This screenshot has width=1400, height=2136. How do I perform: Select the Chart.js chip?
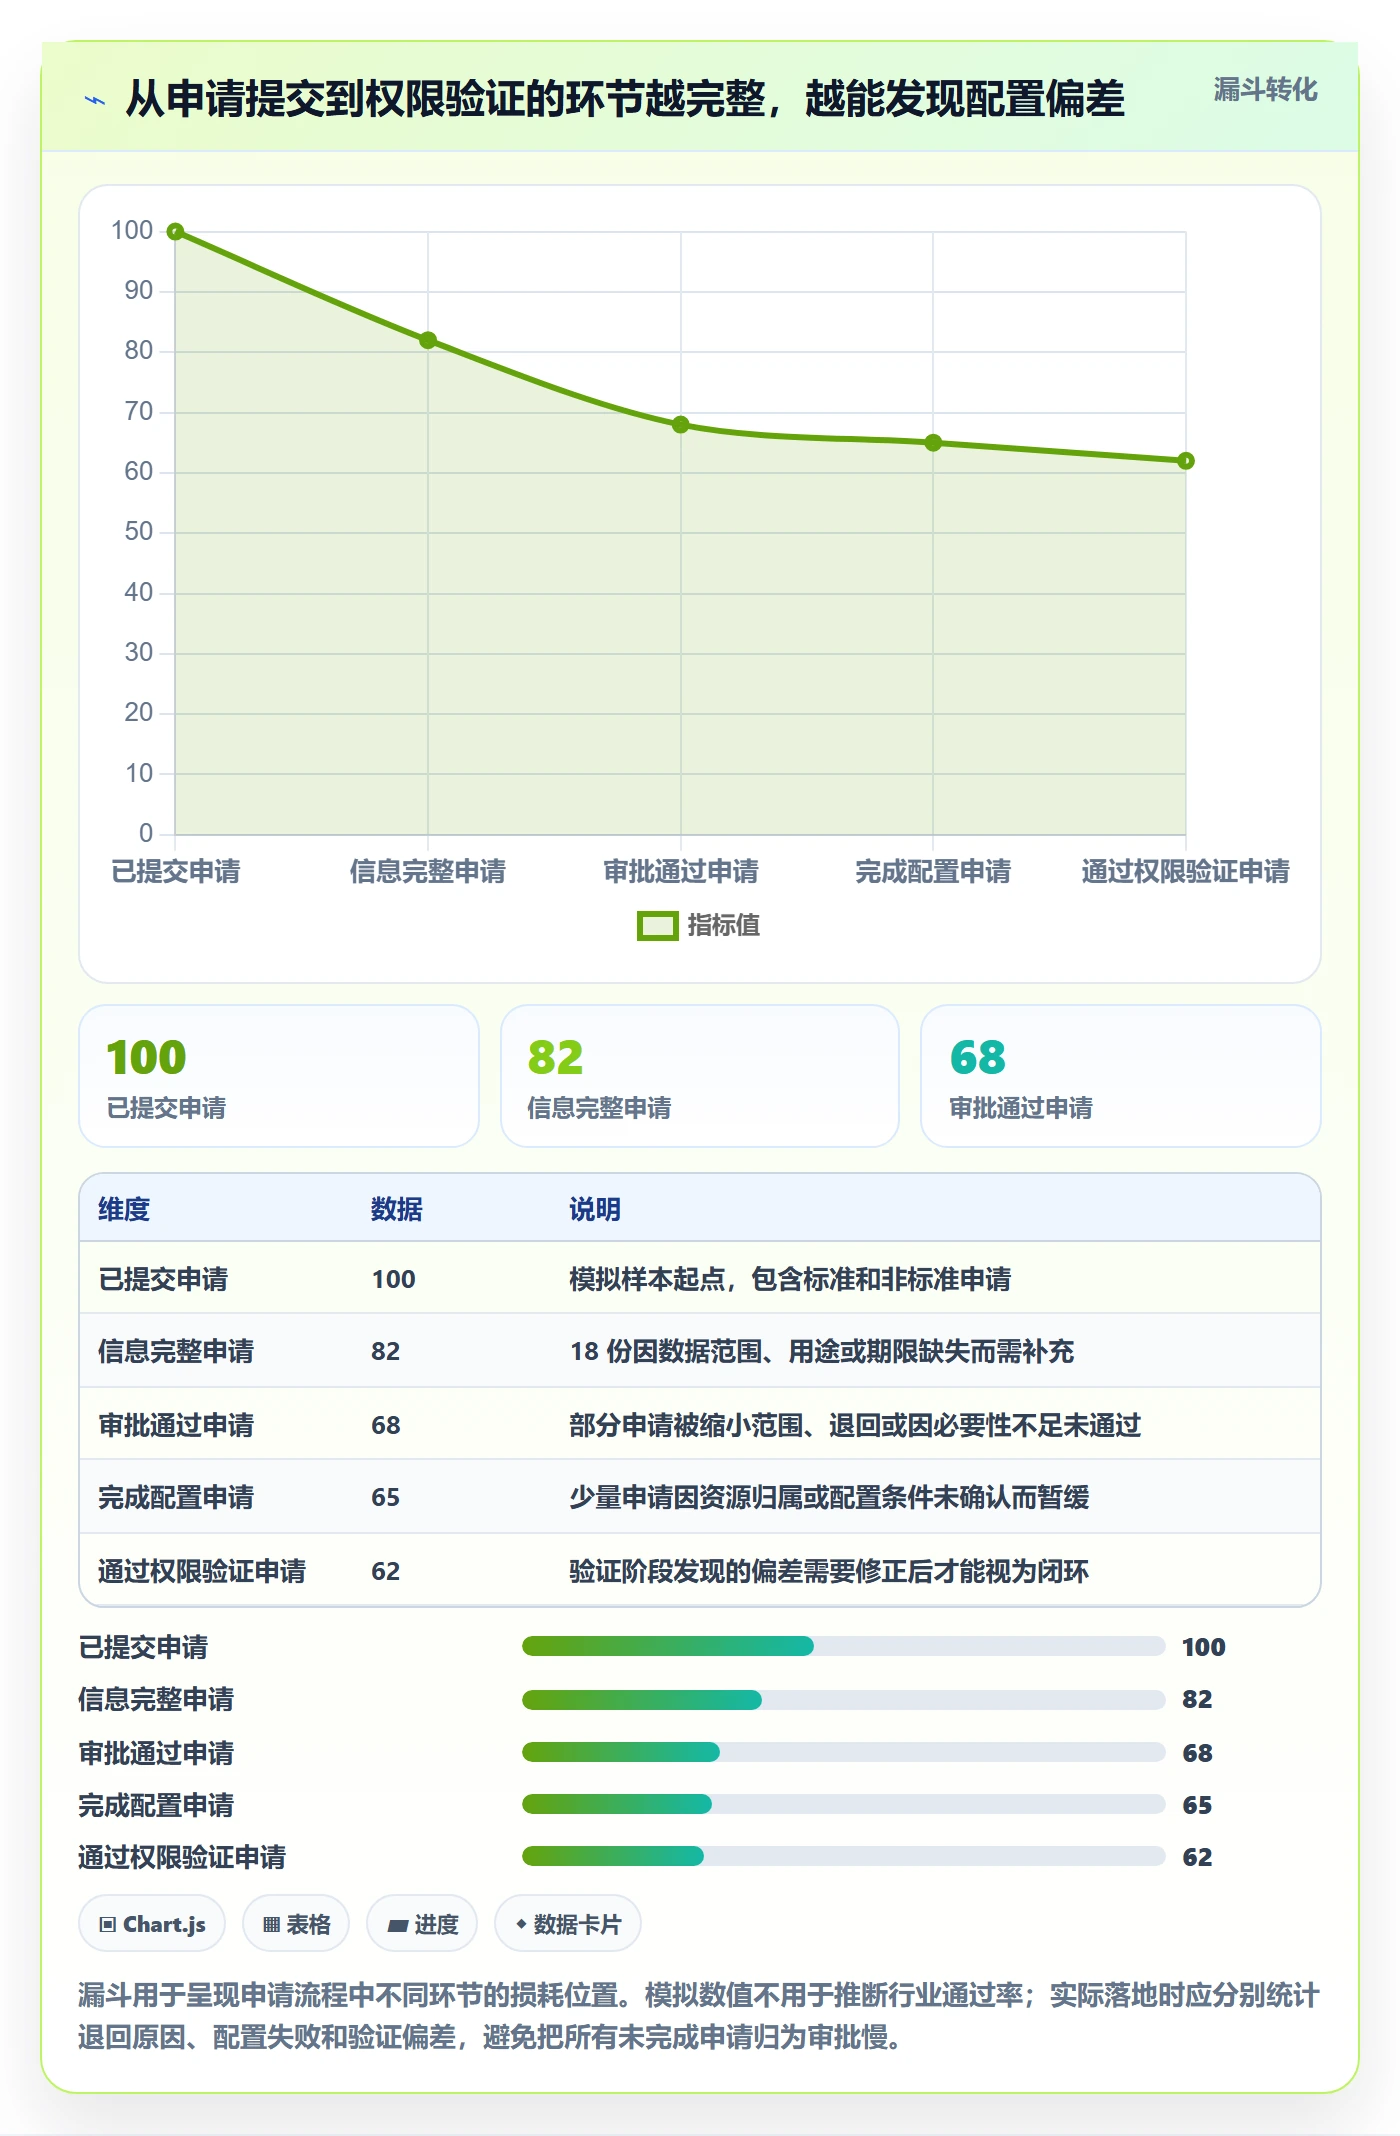[152, 1924]
